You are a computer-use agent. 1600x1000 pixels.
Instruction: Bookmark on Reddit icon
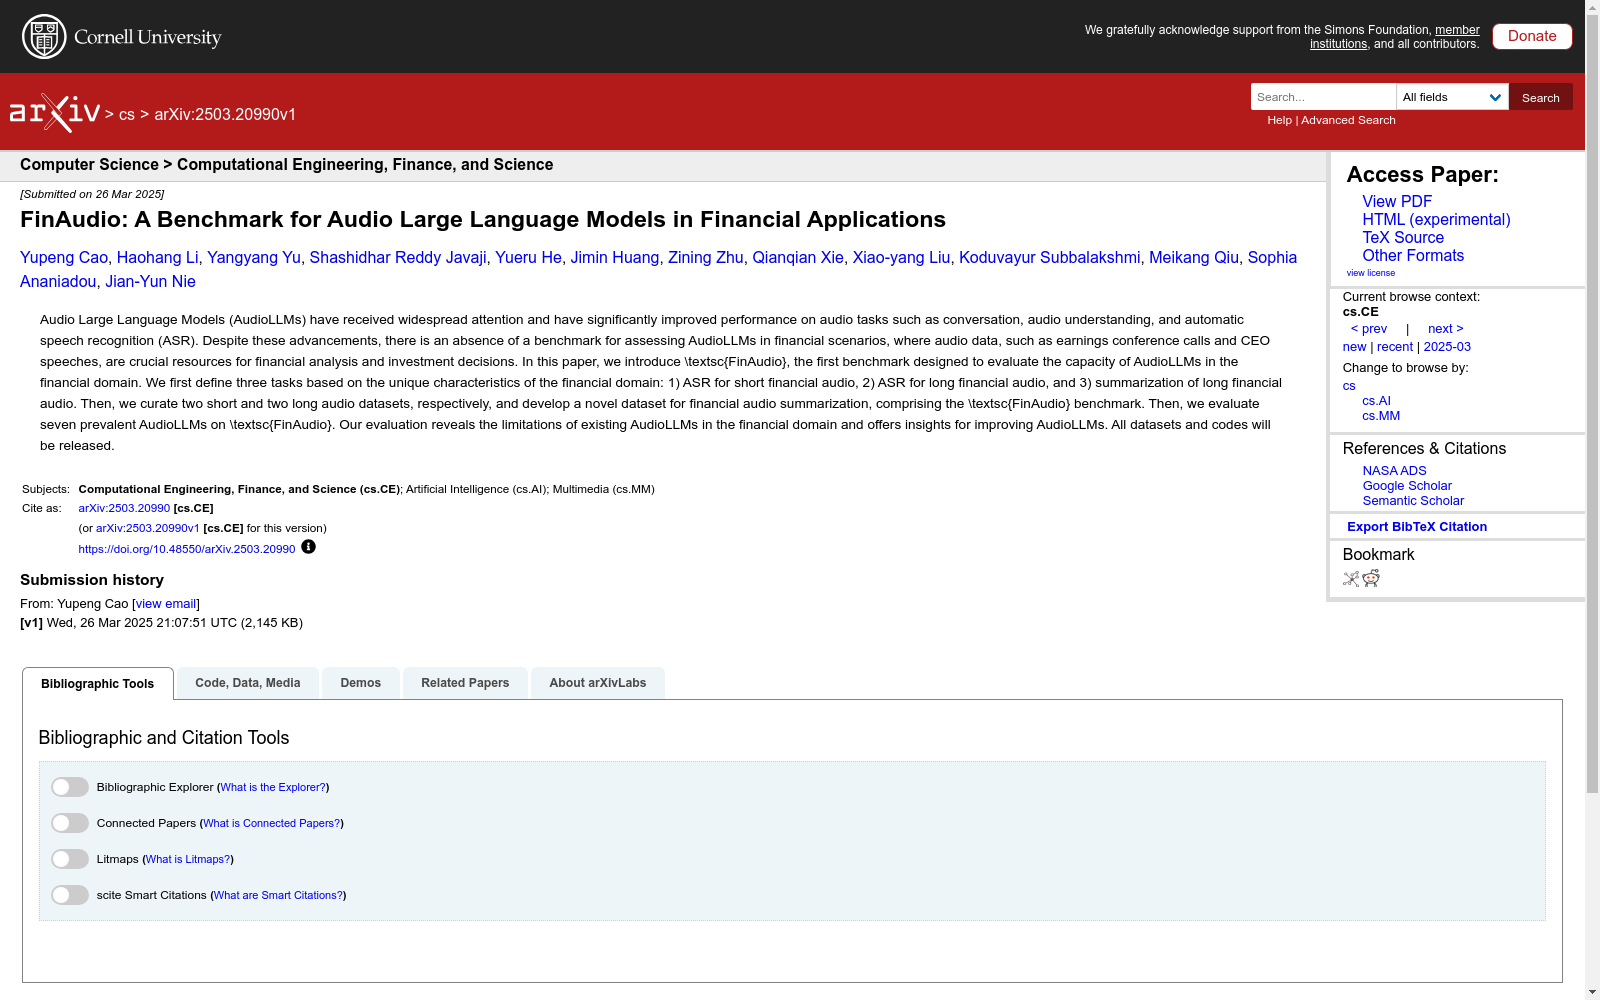pyautogui.click(x=1371, y=578)
